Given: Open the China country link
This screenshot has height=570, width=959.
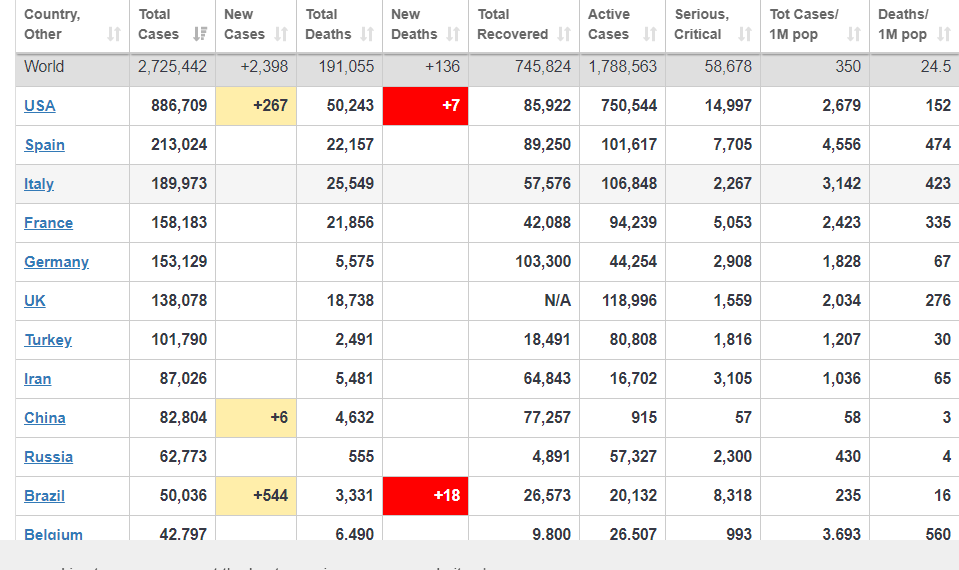Looking at the screenshot, I should click(45, 418).
